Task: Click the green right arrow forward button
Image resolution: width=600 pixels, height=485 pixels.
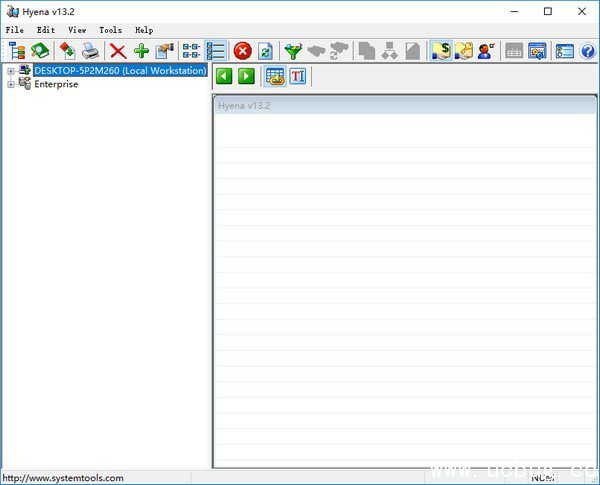Action: coord(246,76)
